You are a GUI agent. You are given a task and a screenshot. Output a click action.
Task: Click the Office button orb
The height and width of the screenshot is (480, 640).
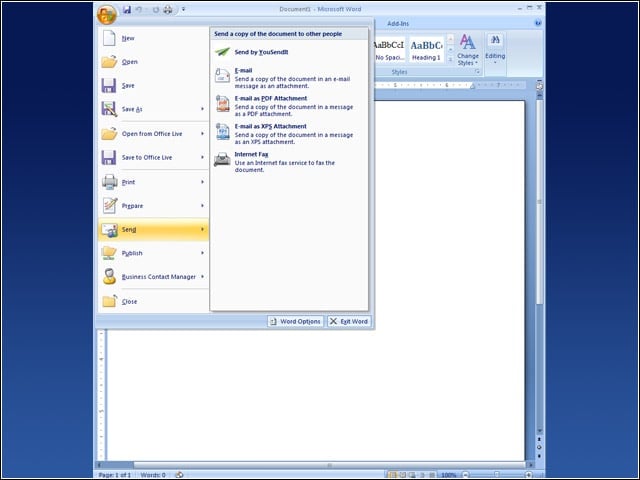[107, 14]
